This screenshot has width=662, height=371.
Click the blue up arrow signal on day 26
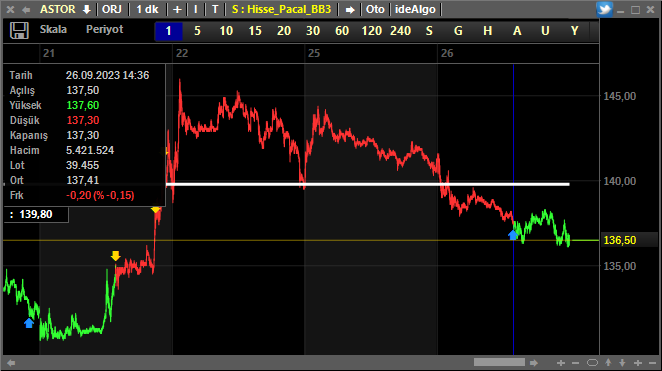[x=513, y=235]
